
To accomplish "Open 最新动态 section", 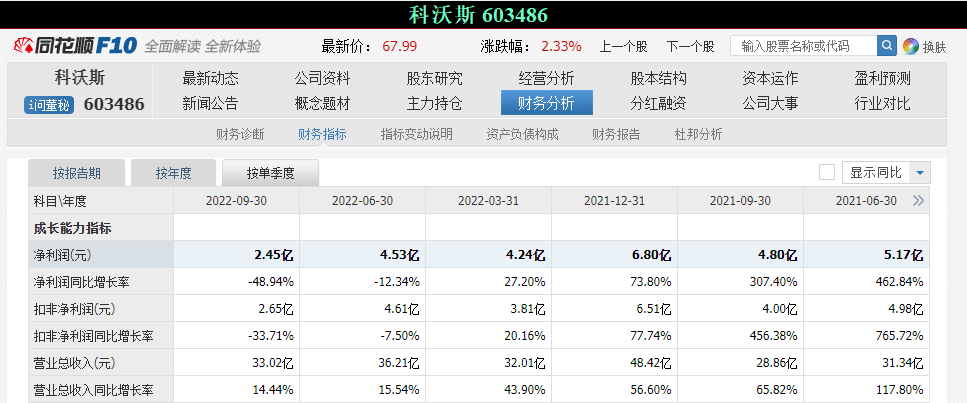I will (210, 78).
